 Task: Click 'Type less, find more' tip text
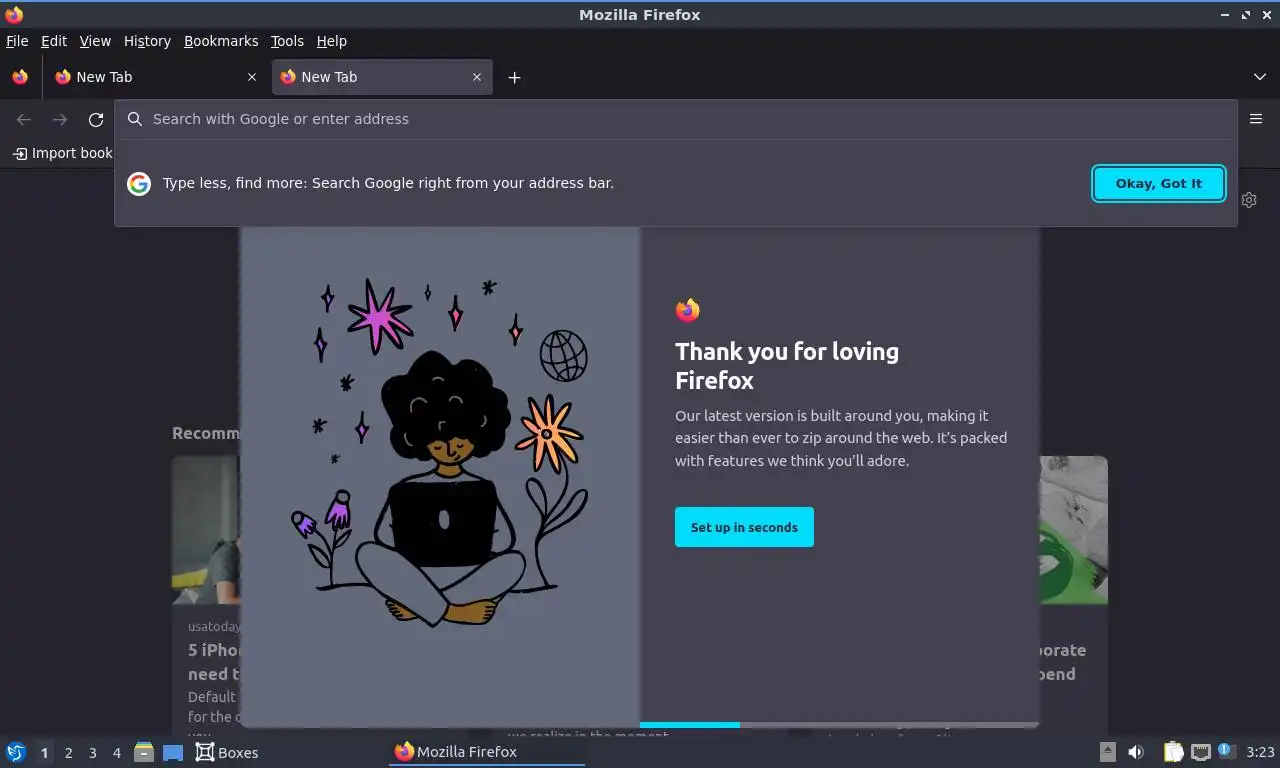(x=388, y=183)
